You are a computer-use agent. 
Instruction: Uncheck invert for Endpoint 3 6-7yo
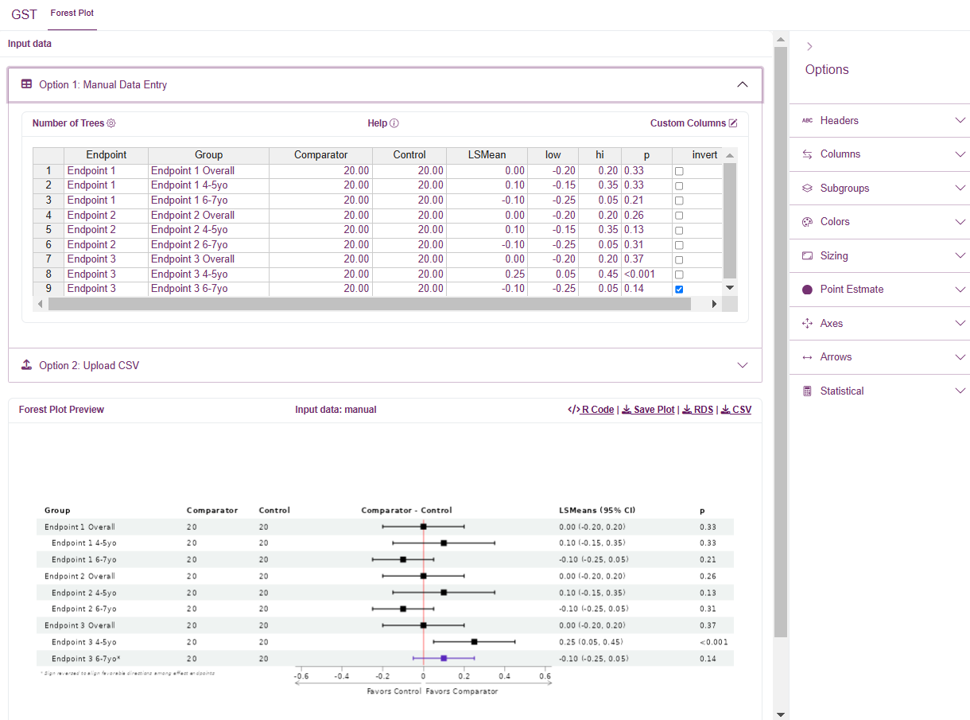click(x=679, y=289)
